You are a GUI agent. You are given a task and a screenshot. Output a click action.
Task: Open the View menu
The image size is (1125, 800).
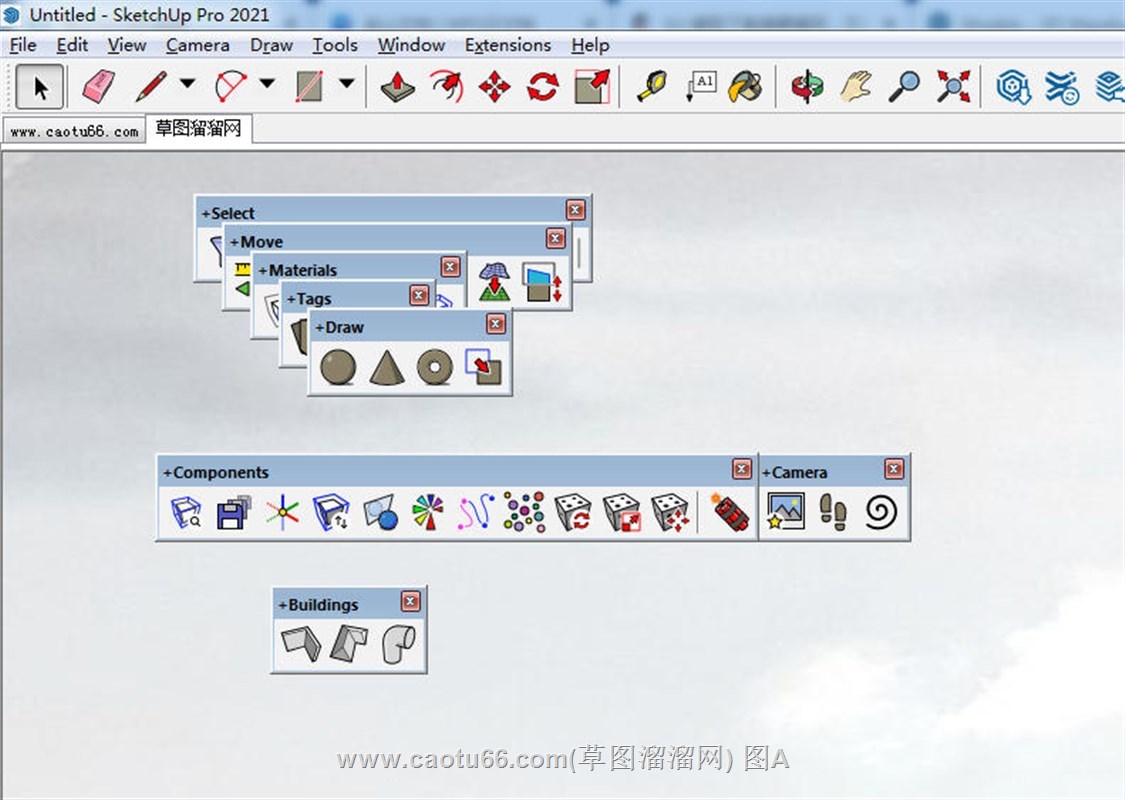pyautogui.click(x=127, y=45)
